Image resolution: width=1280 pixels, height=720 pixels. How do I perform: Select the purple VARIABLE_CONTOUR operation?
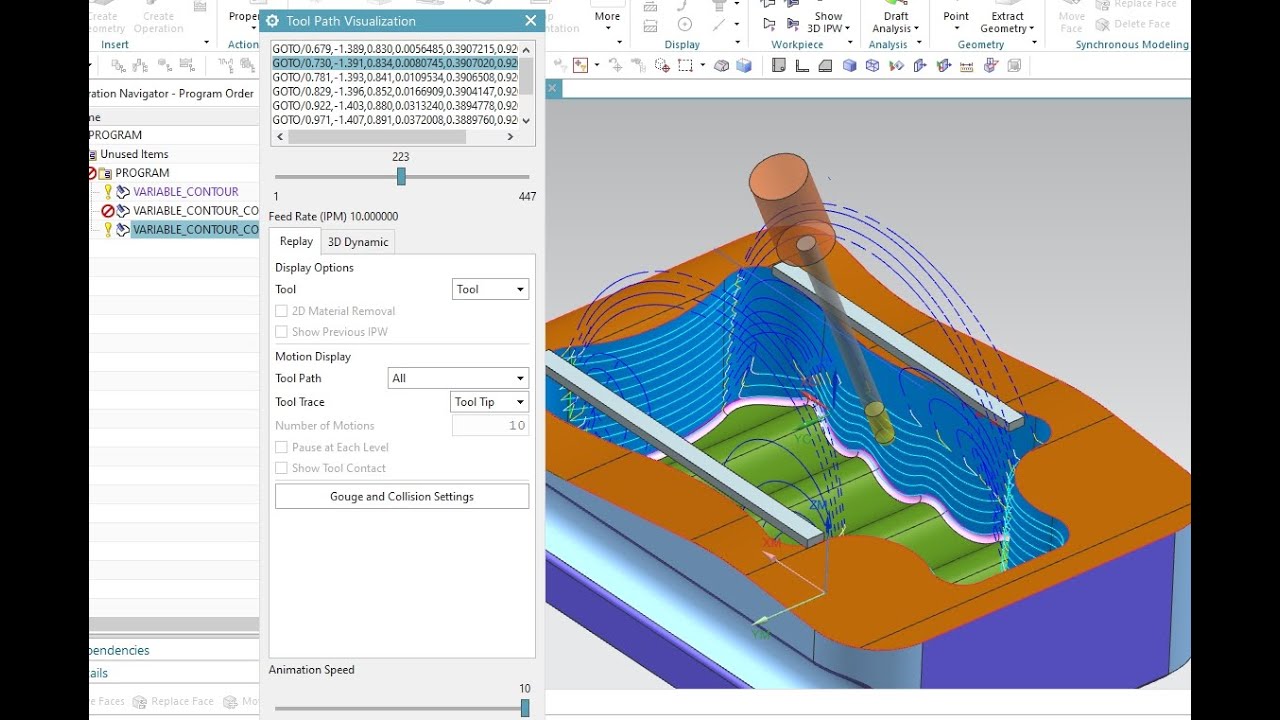(x=186, y=192)
